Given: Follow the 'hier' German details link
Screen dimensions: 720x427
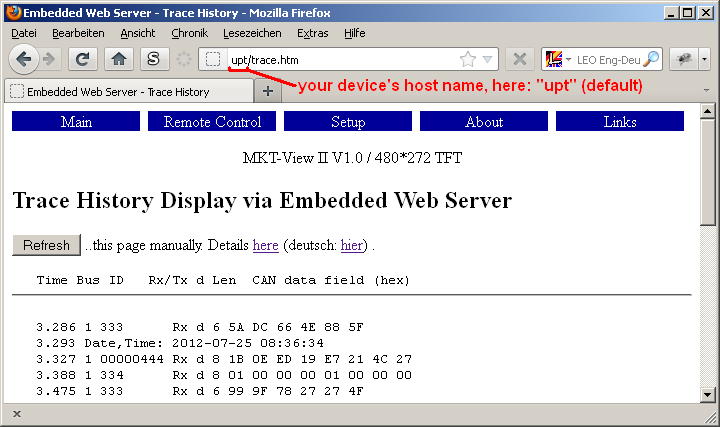Looking at the screenshot, I should 352,245.
